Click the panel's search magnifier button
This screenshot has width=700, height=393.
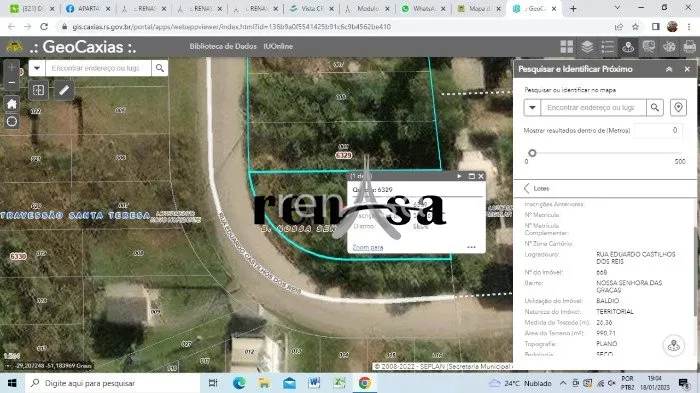tap(654, 108)
